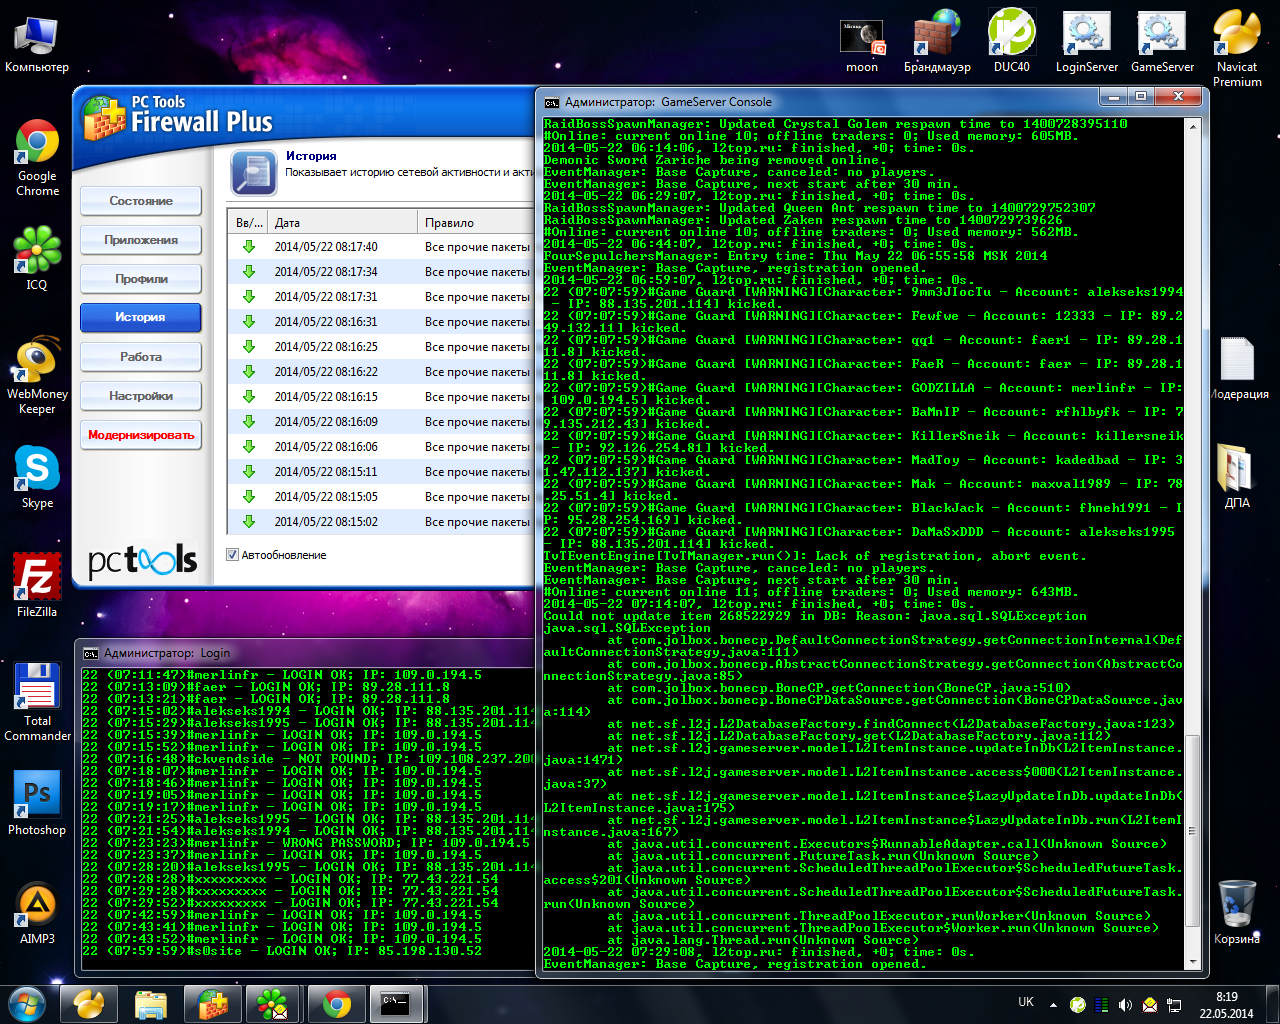Launch GameServer desktop shortcut

tap(1162, 42)
